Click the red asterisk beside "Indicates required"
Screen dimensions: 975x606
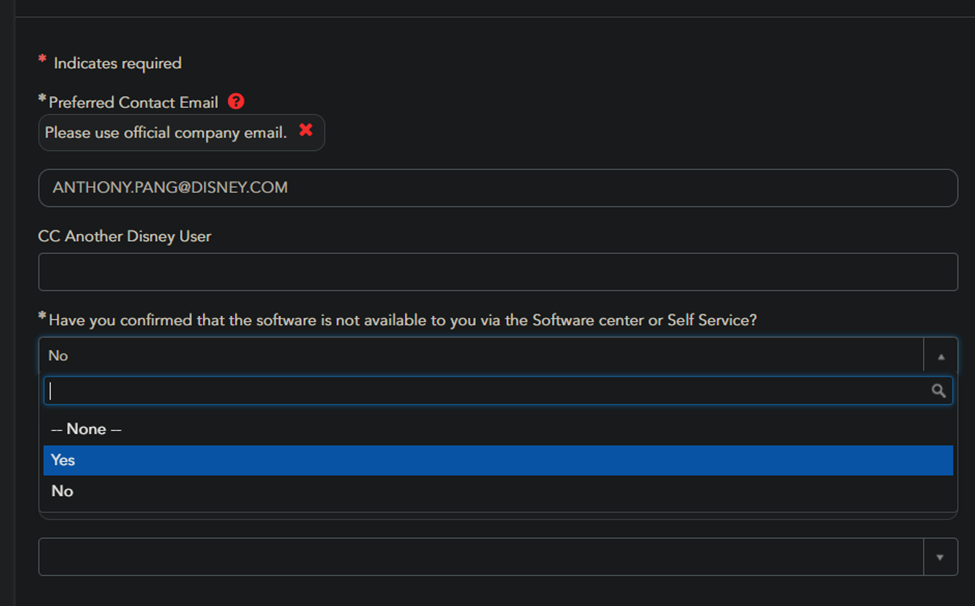click(x=42, y=61)
